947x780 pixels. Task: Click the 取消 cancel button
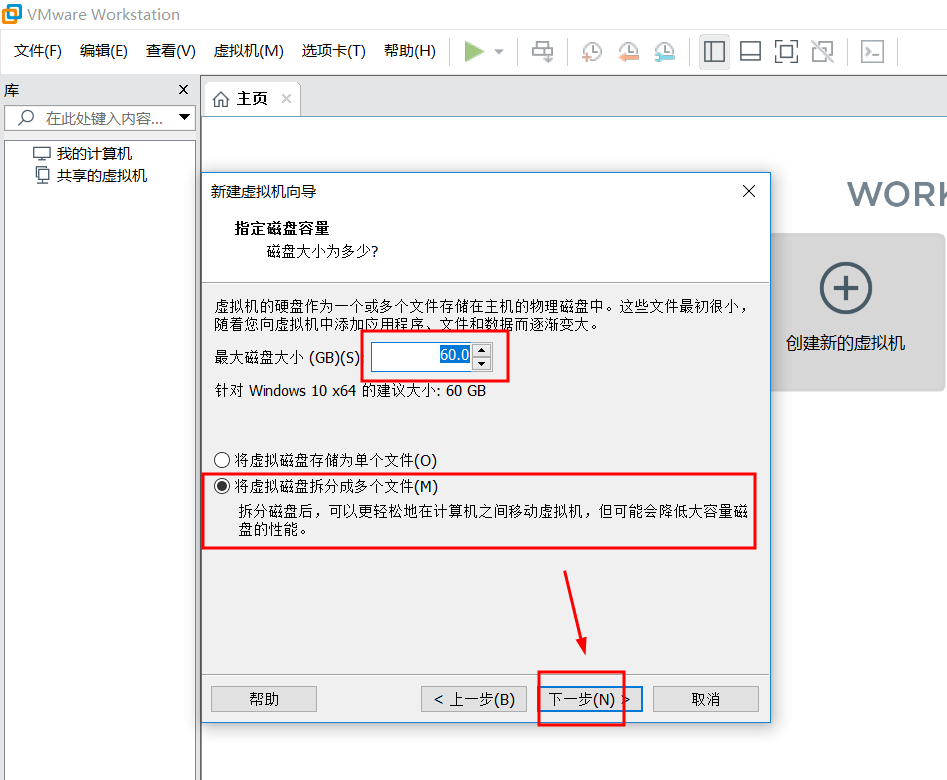point(705,699)
